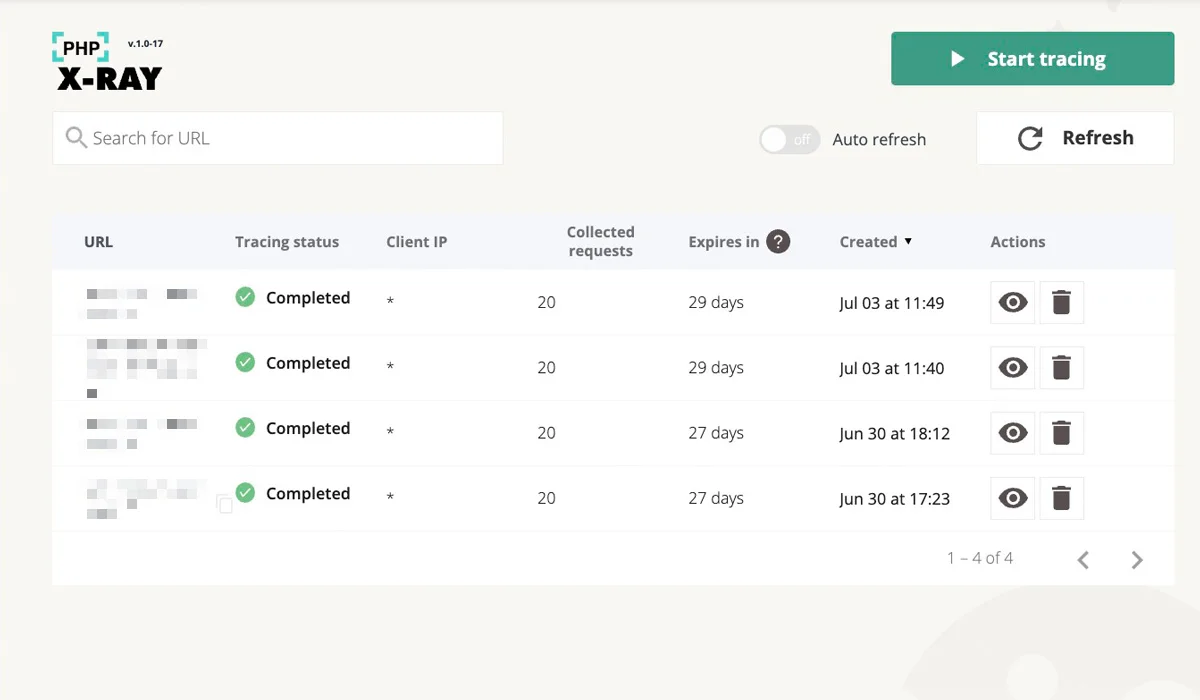
Task: Click the blurred URL in the first row
Action: pos(141,303)
